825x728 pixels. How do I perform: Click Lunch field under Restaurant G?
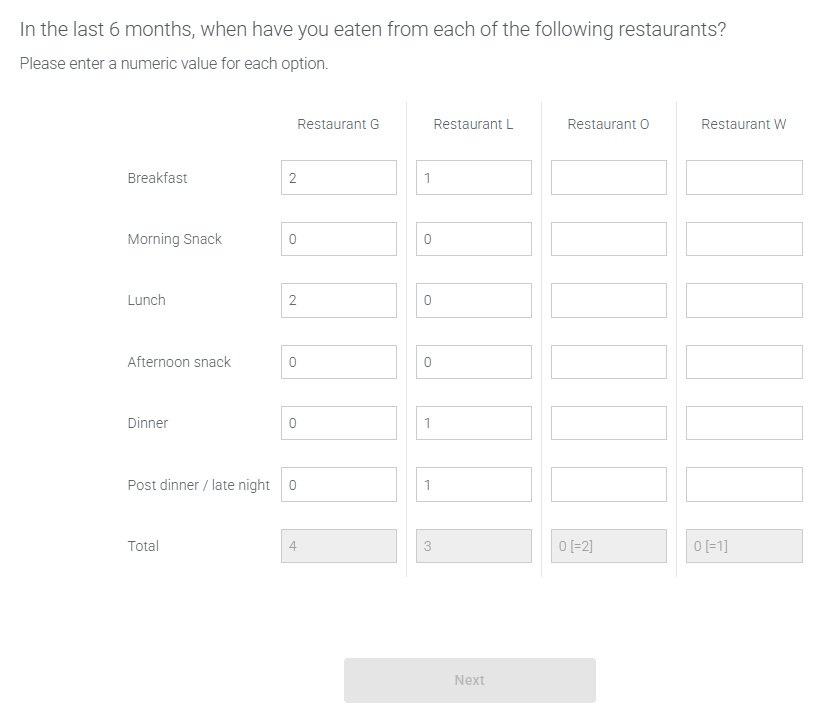coord(338,300)
